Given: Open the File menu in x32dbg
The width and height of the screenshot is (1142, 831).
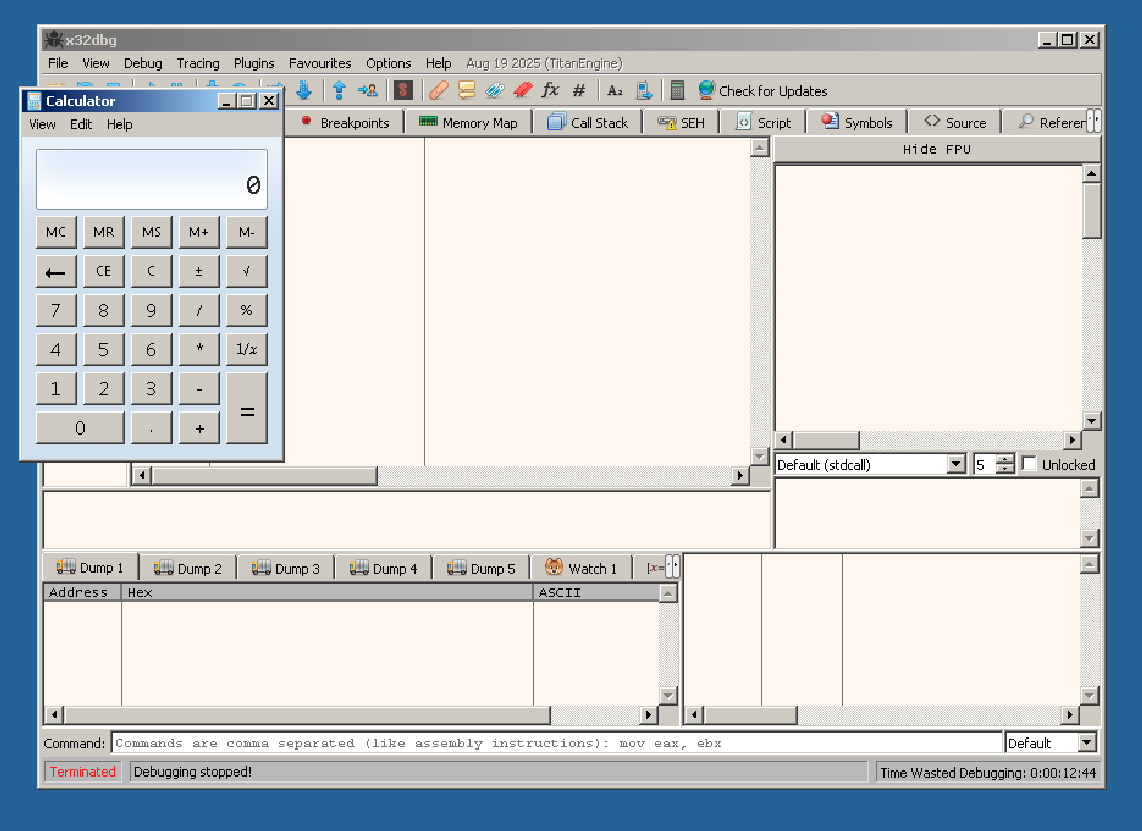Looking at the screenshot, I should coord(58,63).
